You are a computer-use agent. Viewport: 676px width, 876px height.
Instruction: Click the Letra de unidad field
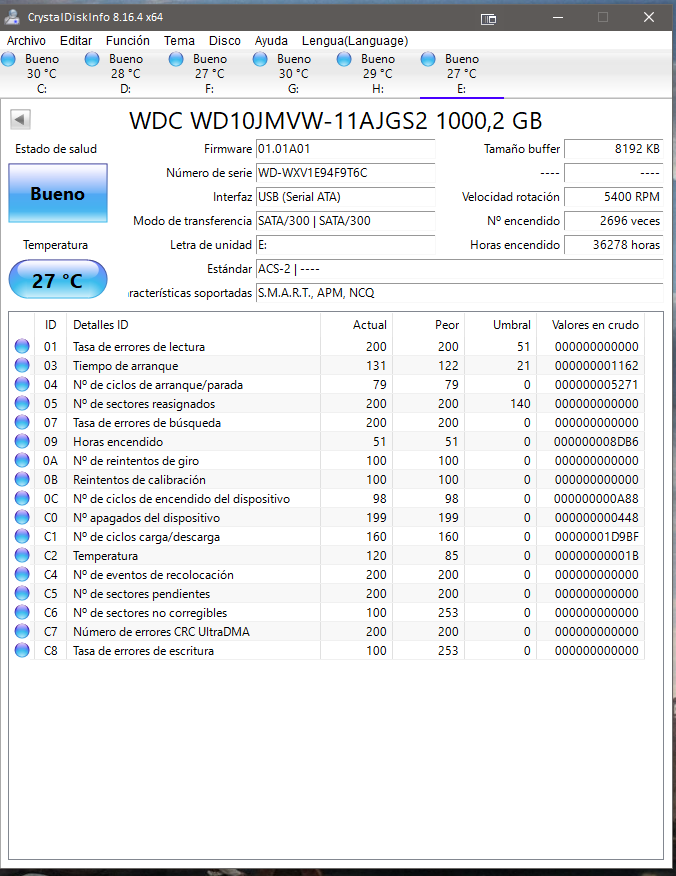click(345, 245)
